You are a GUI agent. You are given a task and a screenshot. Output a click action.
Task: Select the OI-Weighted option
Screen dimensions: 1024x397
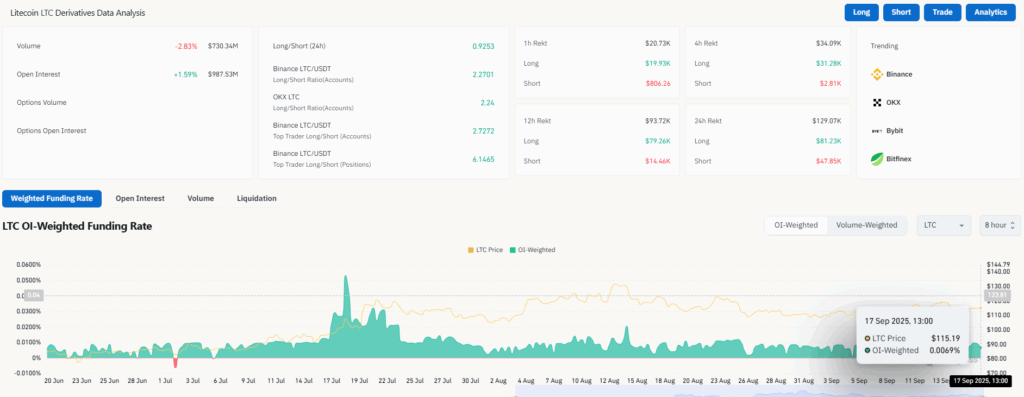(796, 225)
